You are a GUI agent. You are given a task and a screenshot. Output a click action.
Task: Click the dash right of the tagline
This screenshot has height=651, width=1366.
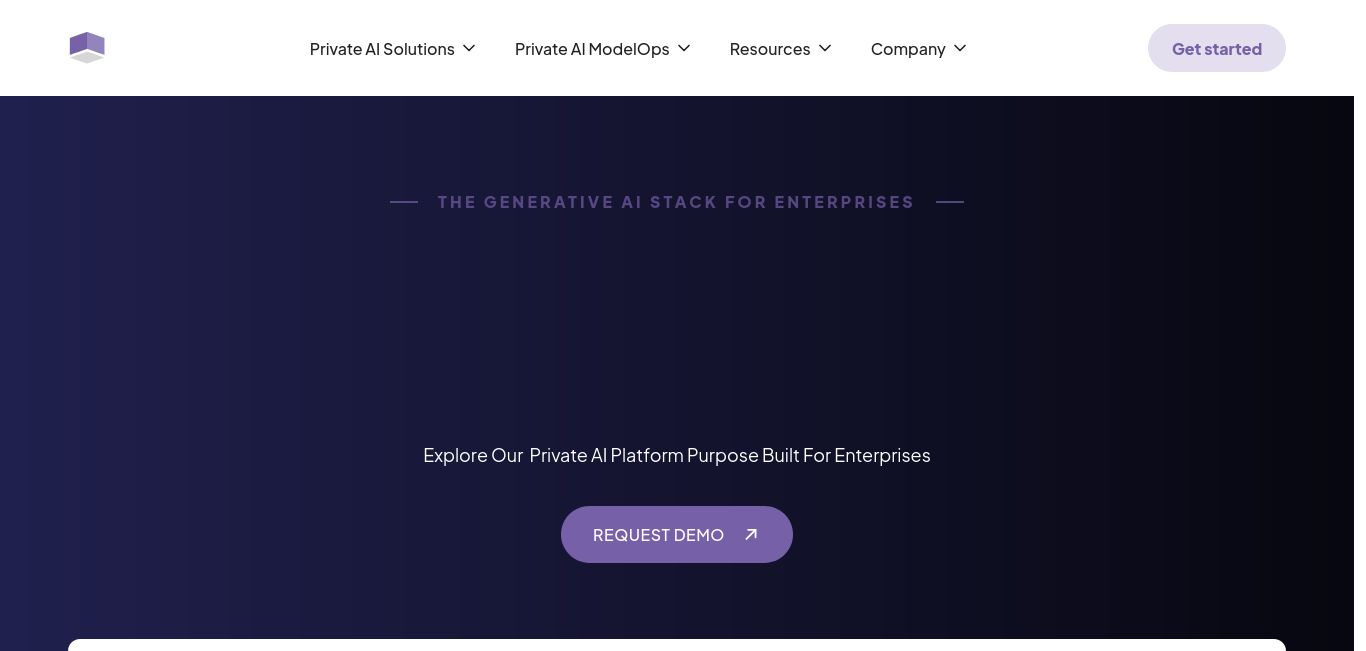(950, 202)
